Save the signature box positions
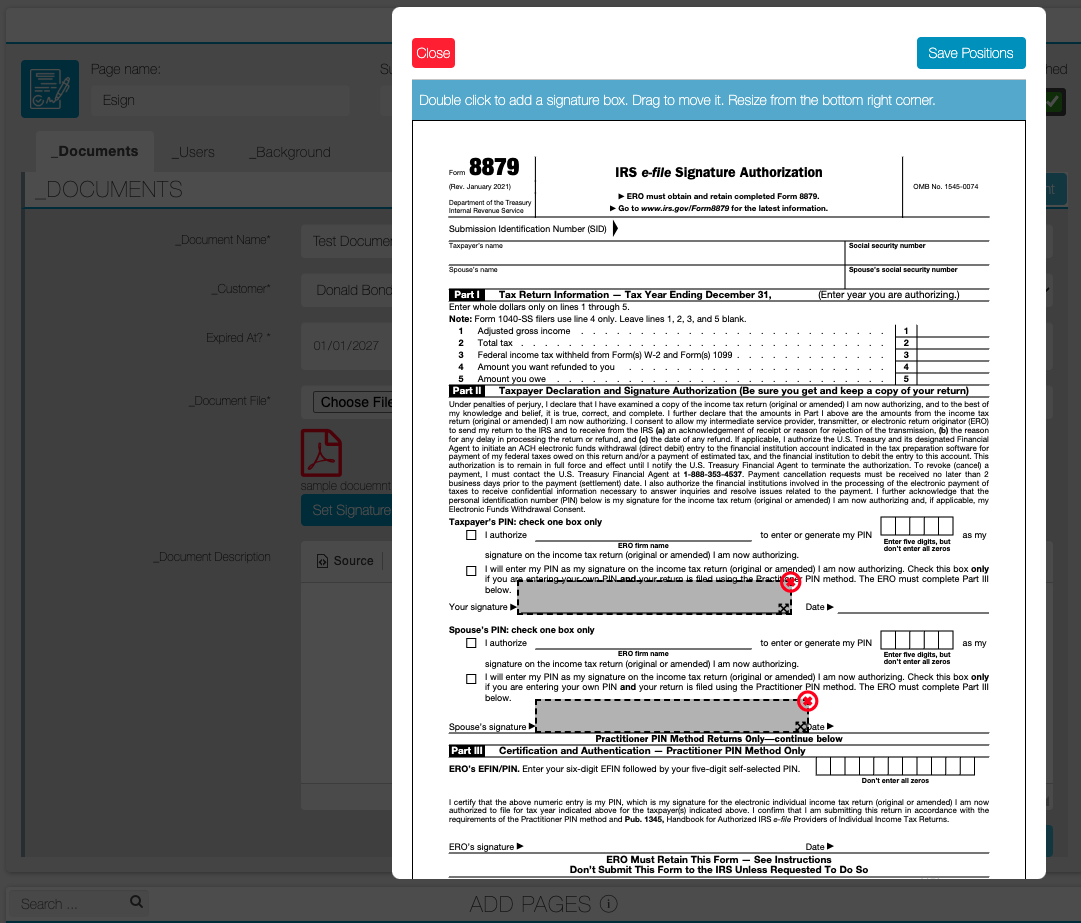 (971, 53)
